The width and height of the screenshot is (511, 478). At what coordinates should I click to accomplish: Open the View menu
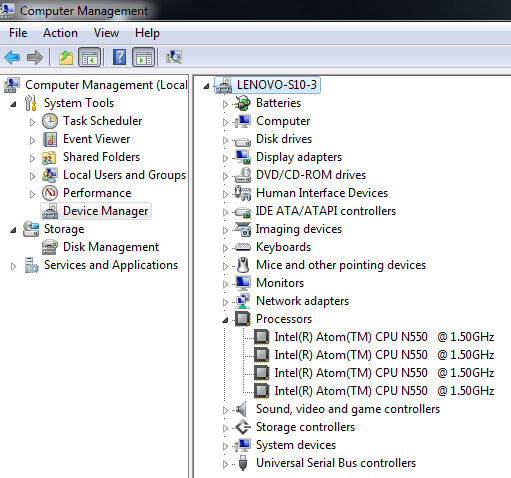pyautogui.click(x=106, y=33)
